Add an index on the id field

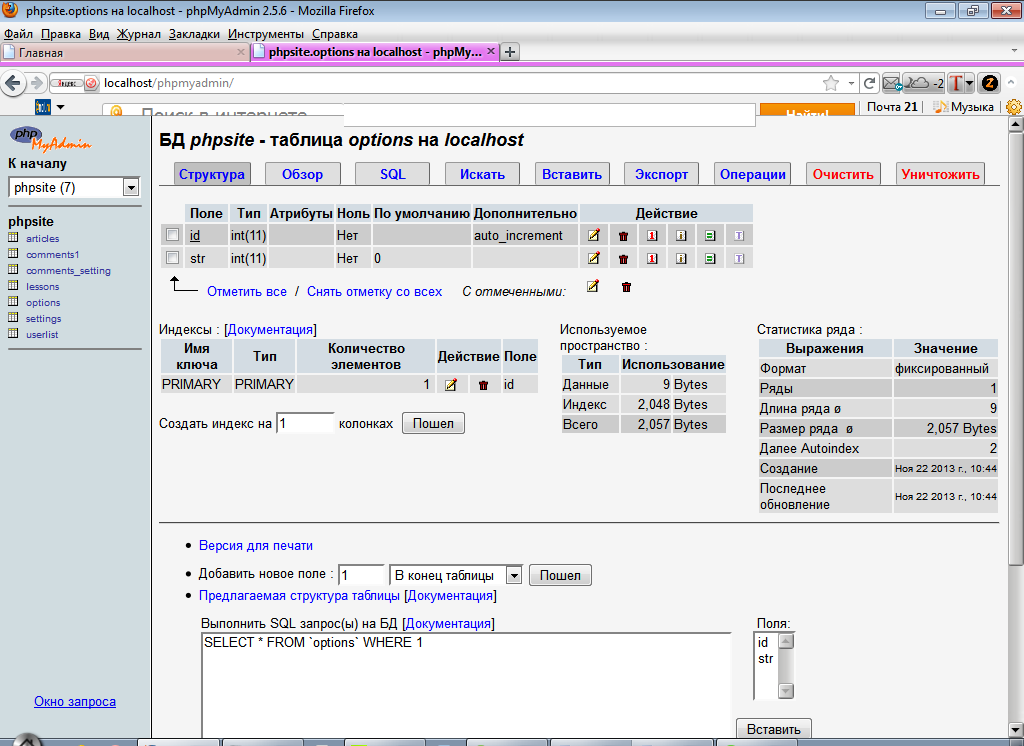click(681, 236)
